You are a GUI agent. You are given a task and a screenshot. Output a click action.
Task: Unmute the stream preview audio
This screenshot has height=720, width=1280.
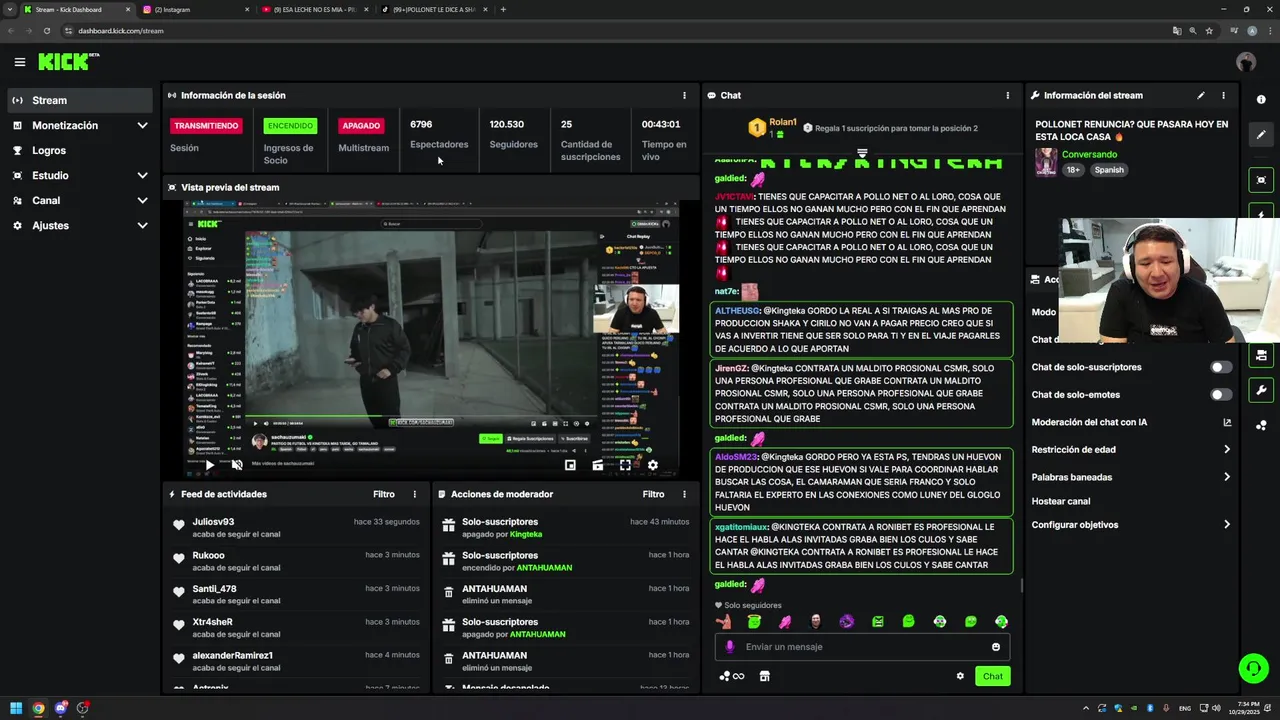tap(237, 465)
